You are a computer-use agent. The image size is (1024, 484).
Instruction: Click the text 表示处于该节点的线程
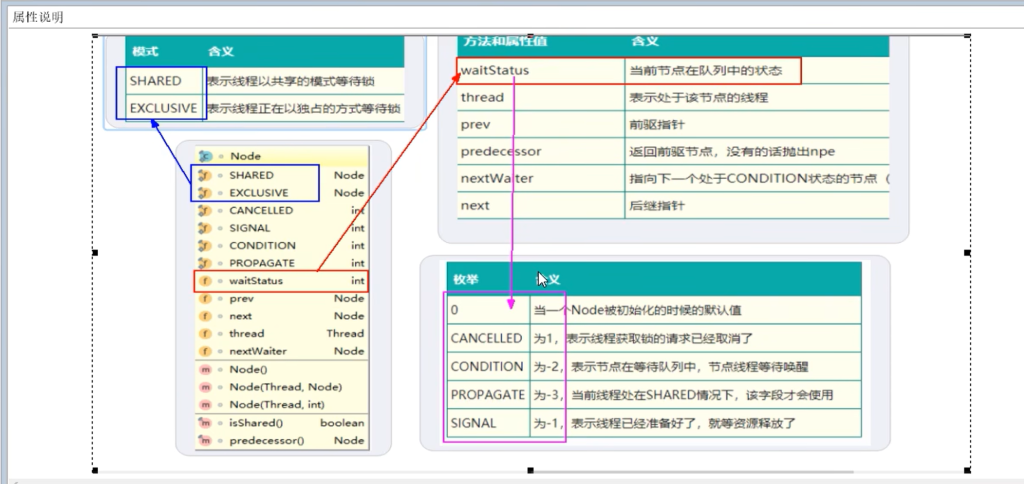tap(699, 97)
